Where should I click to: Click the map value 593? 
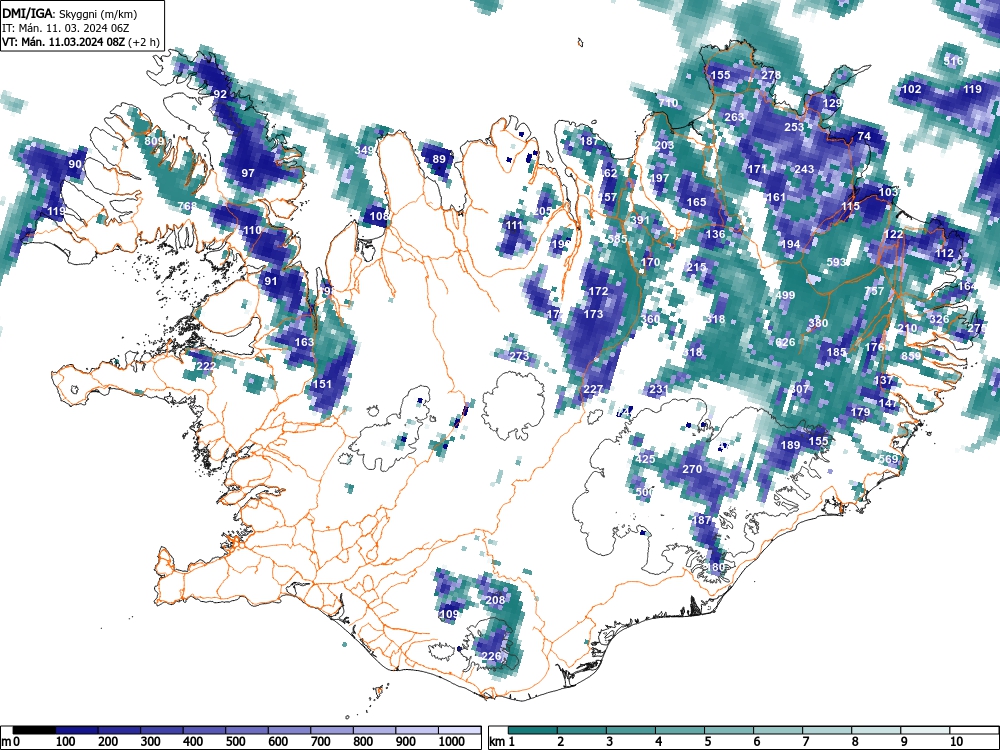[x=836, y=262]
